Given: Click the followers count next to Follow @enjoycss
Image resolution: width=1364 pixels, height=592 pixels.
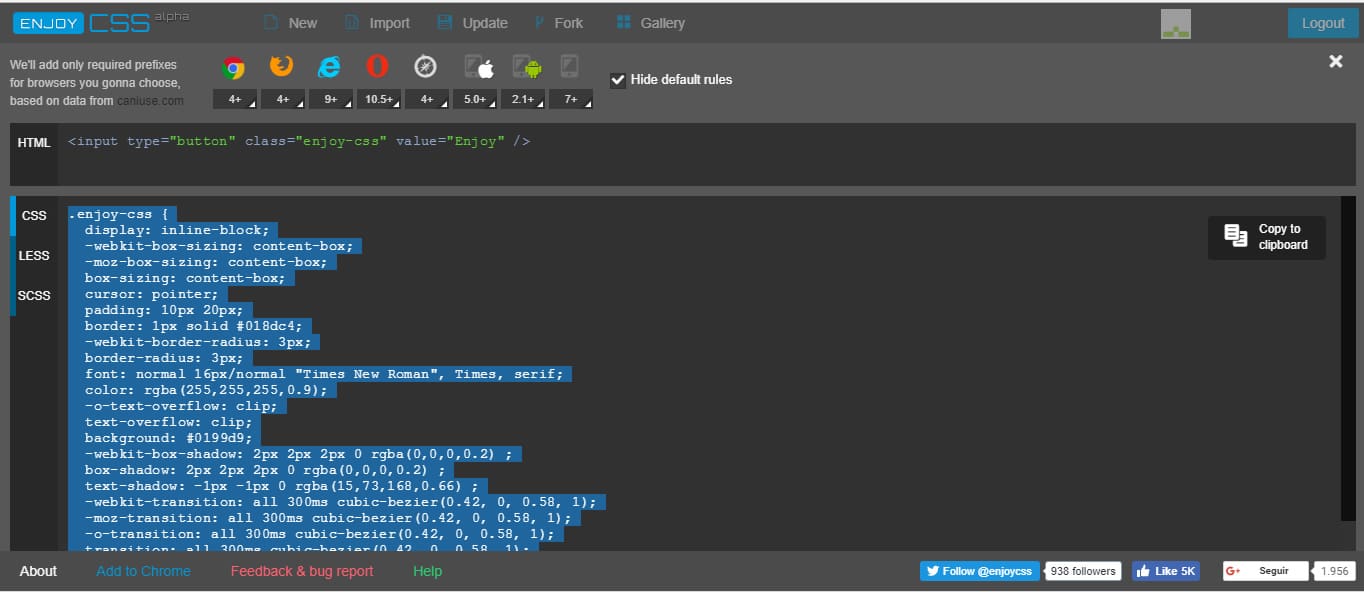Looking at the screenshot, I should [1083, 570].
